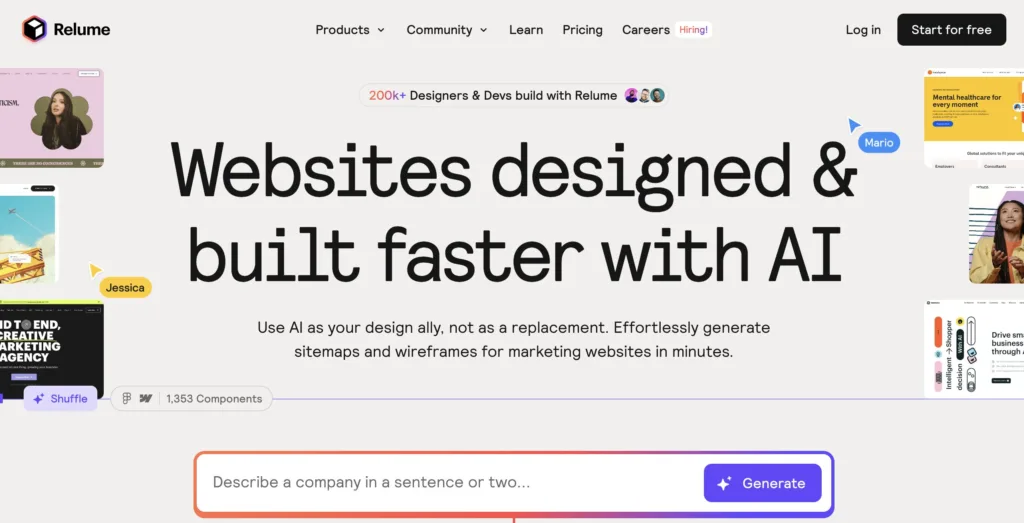1024x523 pixels.
Task: Open the sky illustration preview thumbnail
Action: pos(28,234)
